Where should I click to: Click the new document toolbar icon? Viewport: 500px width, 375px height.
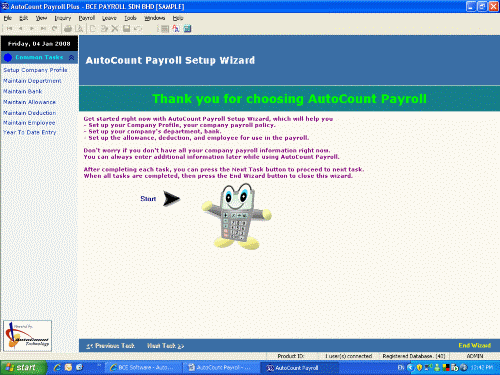[x=93, y=29]
